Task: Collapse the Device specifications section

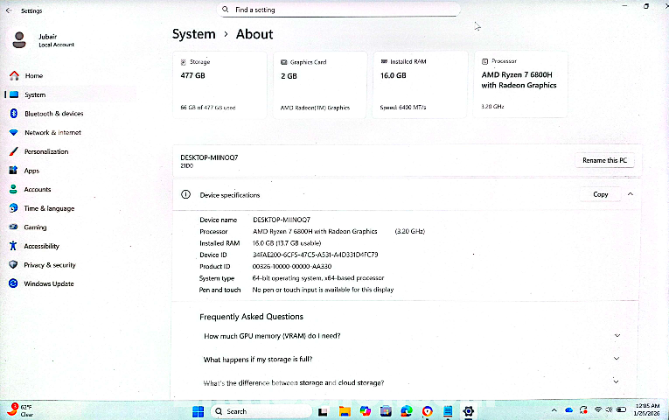Action: click(630, 194)
